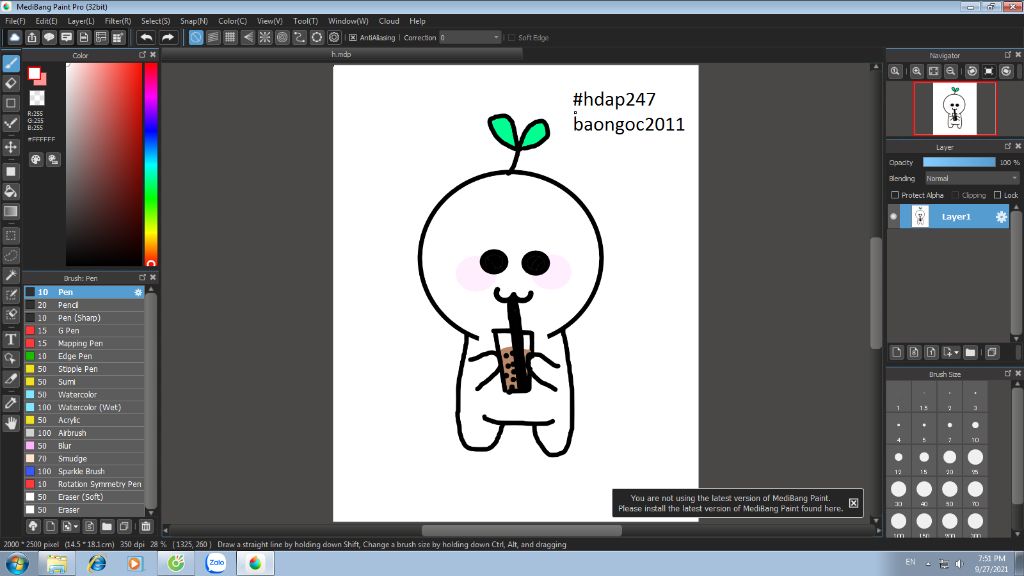
Task: Open the Layer menu
Action: click(x=81, y=21)
